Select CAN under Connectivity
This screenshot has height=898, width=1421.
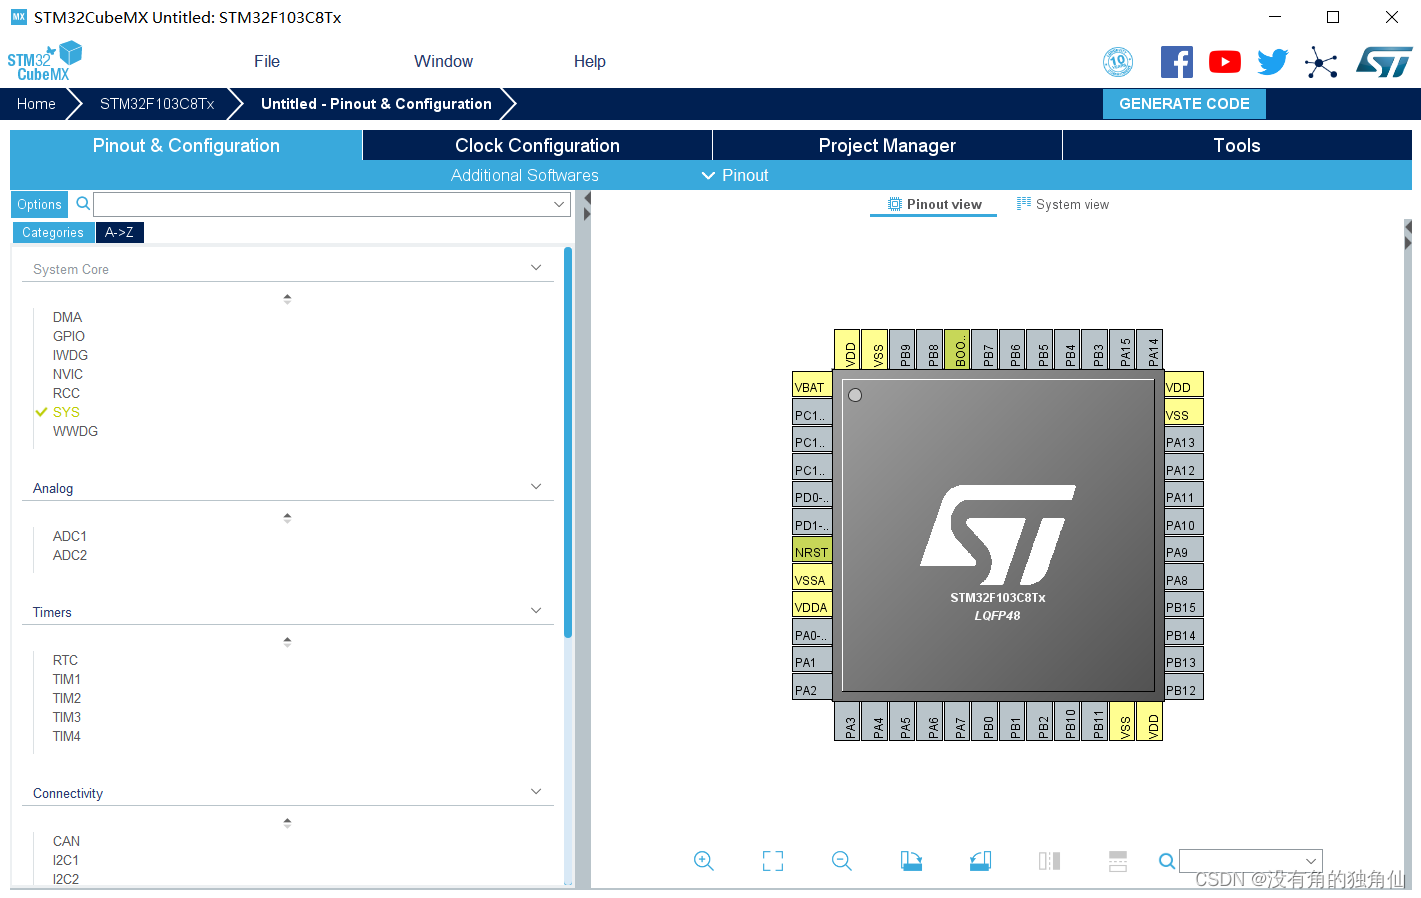coord(66,841)
